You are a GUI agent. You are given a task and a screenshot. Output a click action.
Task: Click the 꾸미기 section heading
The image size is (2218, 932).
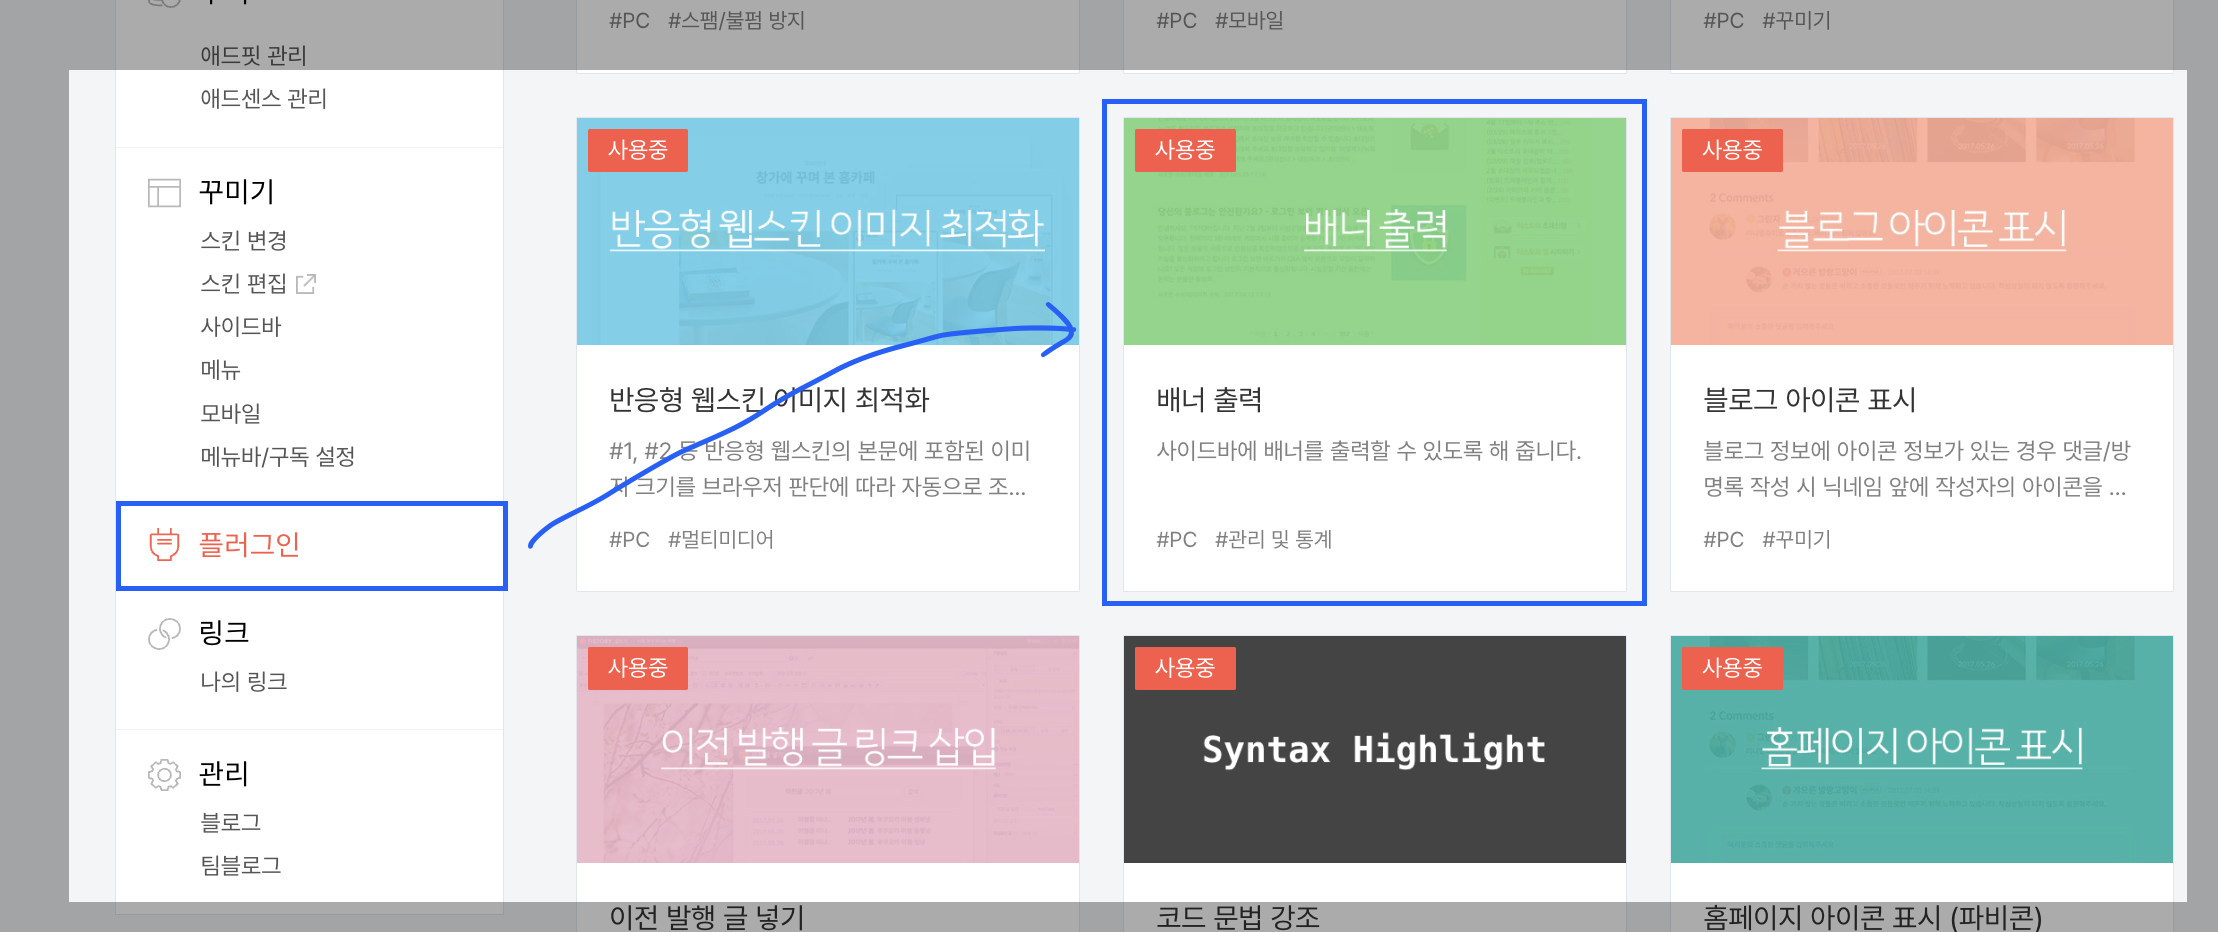(236, 191)
